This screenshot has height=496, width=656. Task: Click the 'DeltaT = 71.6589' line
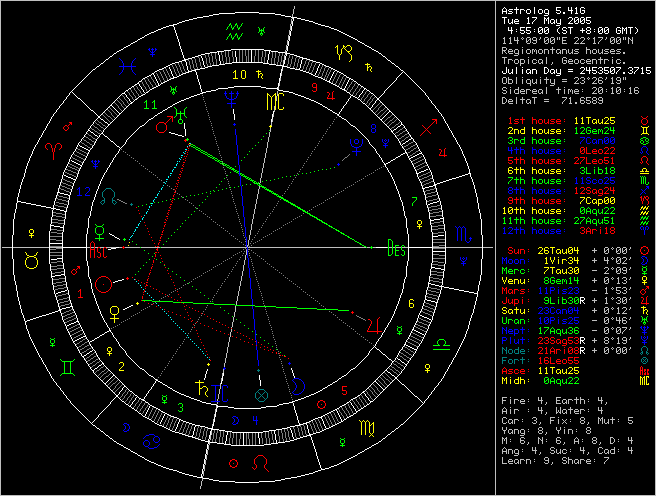point(552,101)
